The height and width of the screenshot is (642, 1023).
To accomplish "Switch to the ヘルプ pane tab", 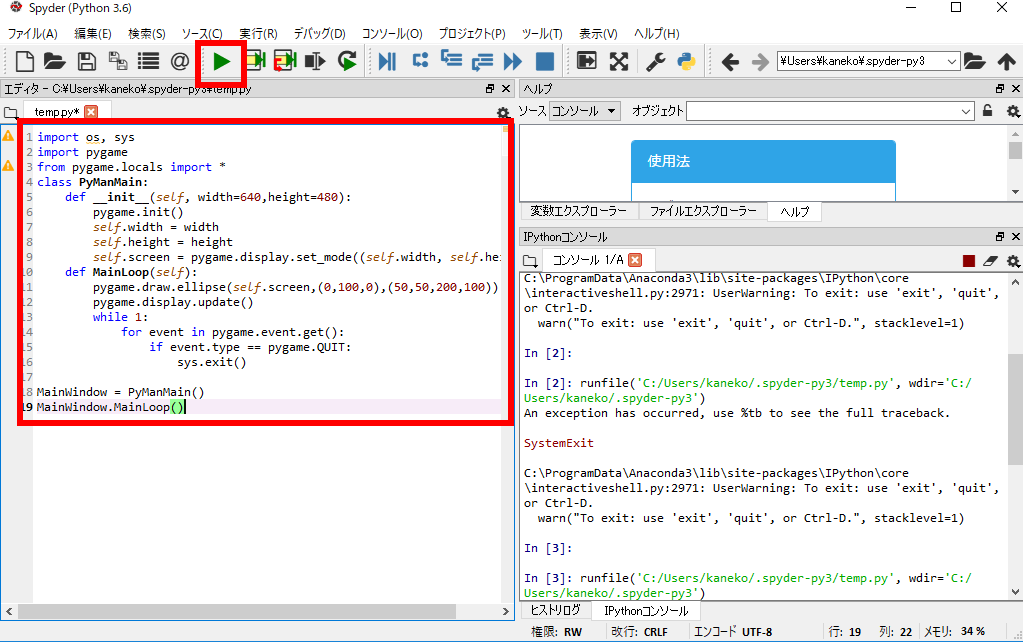I will tap(794, 211).
